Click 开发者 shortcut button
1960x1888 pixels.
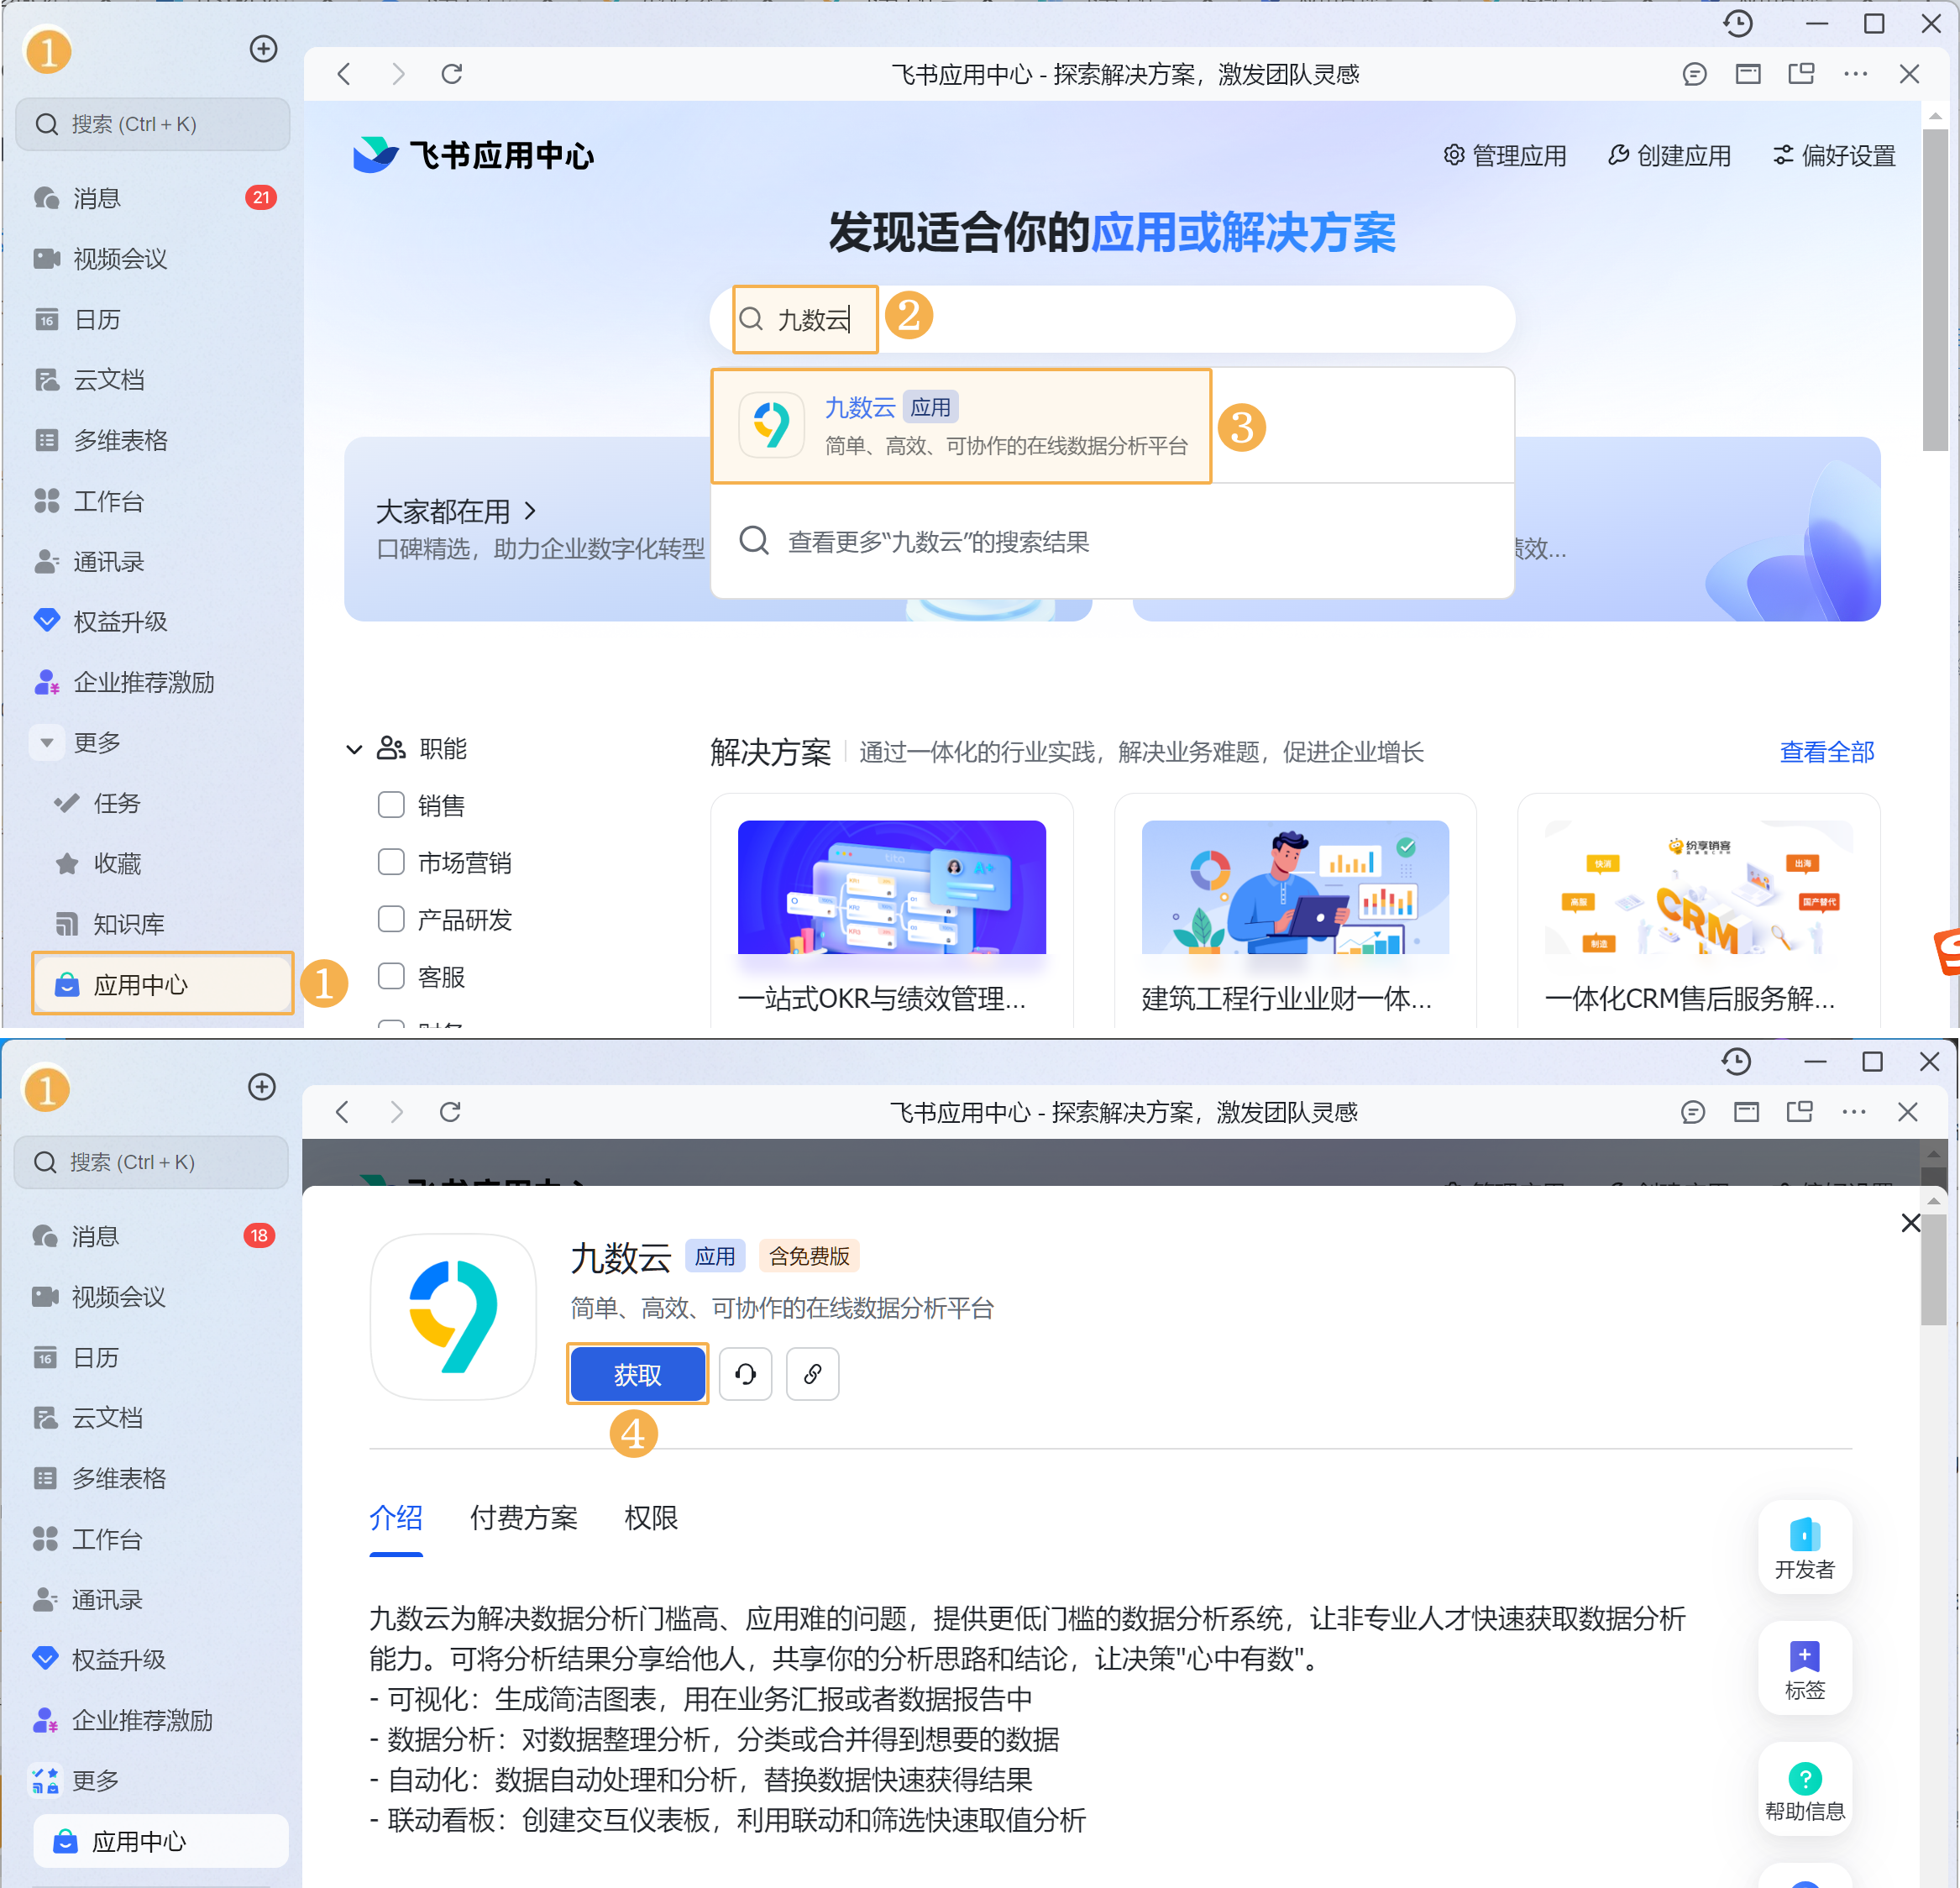click(1805, 1548)
